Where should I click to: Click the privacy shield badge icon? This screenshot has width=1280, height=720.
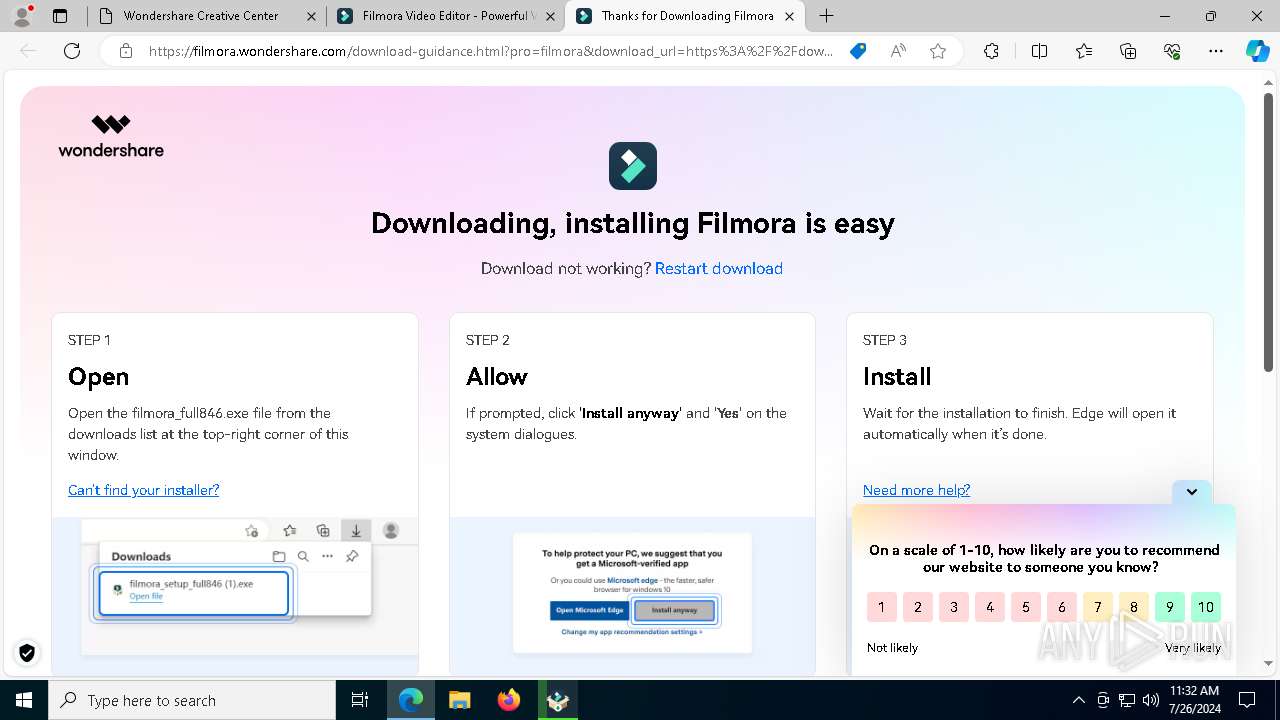27,653
